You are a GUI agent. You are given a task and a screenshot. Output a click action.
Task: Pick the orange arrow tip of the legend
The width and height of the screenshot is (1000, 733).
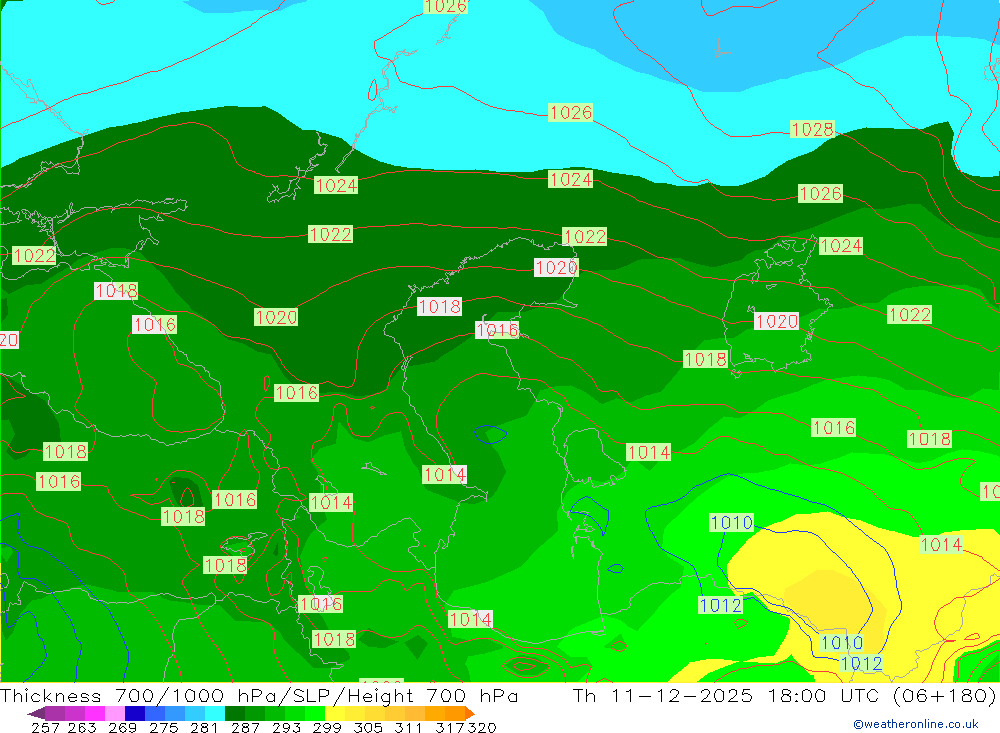point(470,713)
